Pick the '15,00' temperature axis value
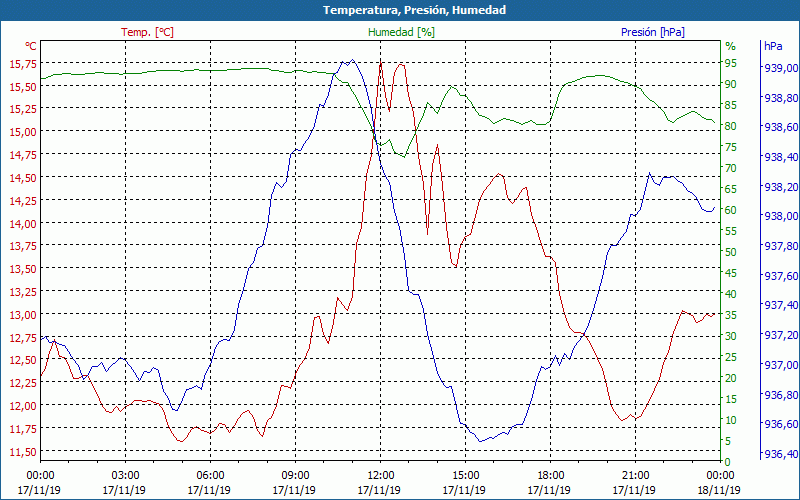The height and width of the screenshot is (500, 800). [x=23, y=132]
